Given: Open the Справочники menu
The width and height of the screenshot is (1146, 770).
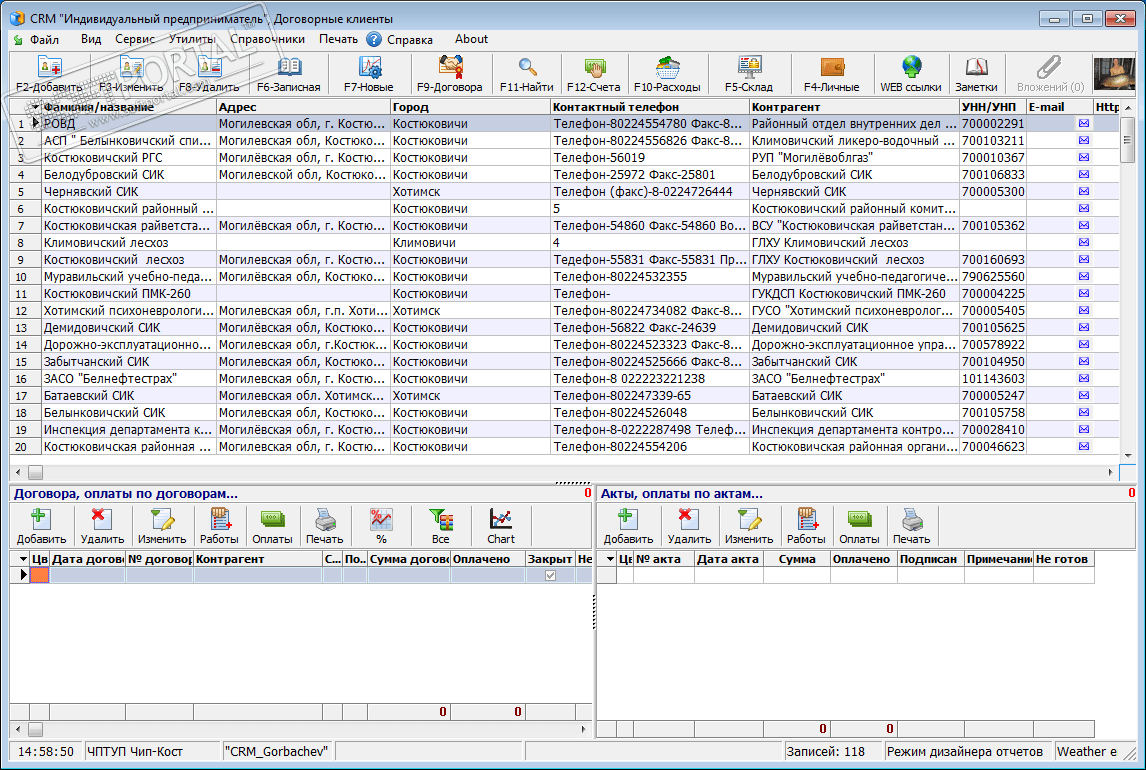Looking at the screenshot, I should click(x=267, y=39).
